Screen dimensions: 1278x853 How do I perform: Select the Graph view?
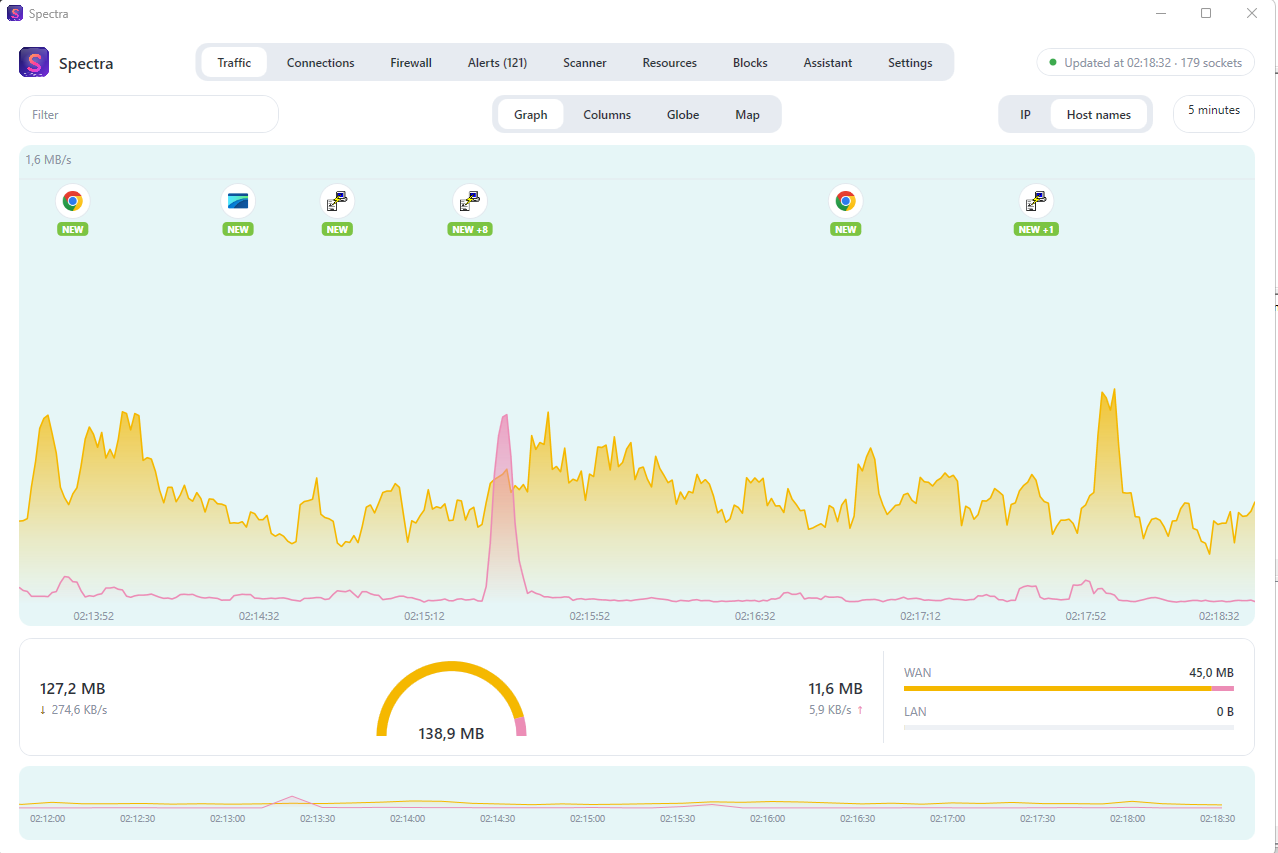point(530,115)
